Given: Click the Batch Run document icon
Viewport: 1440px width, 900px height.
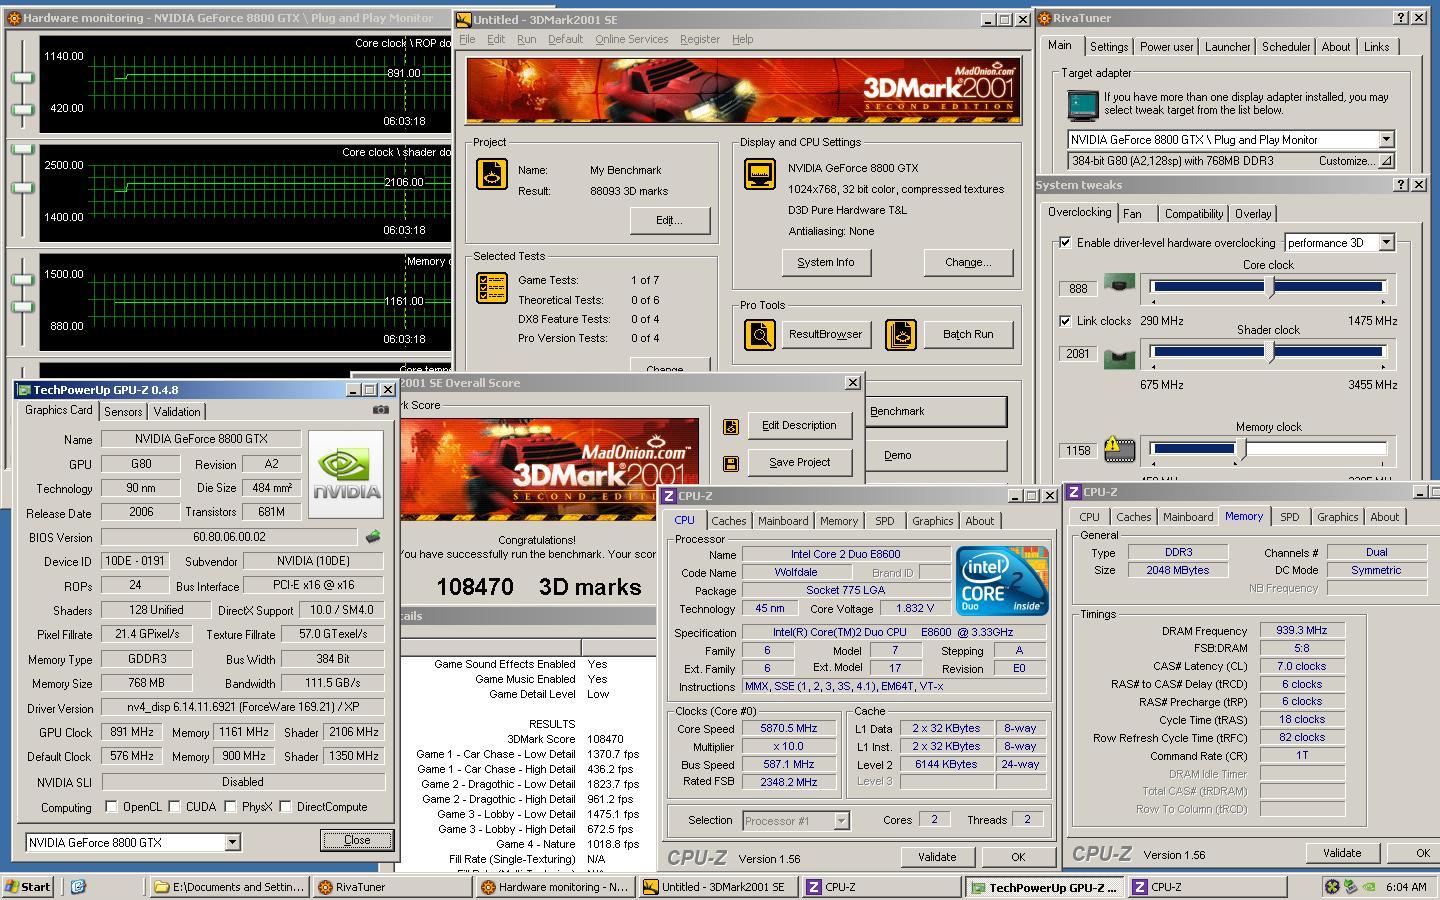Looking at the screenshot, I should coord(900,334).
